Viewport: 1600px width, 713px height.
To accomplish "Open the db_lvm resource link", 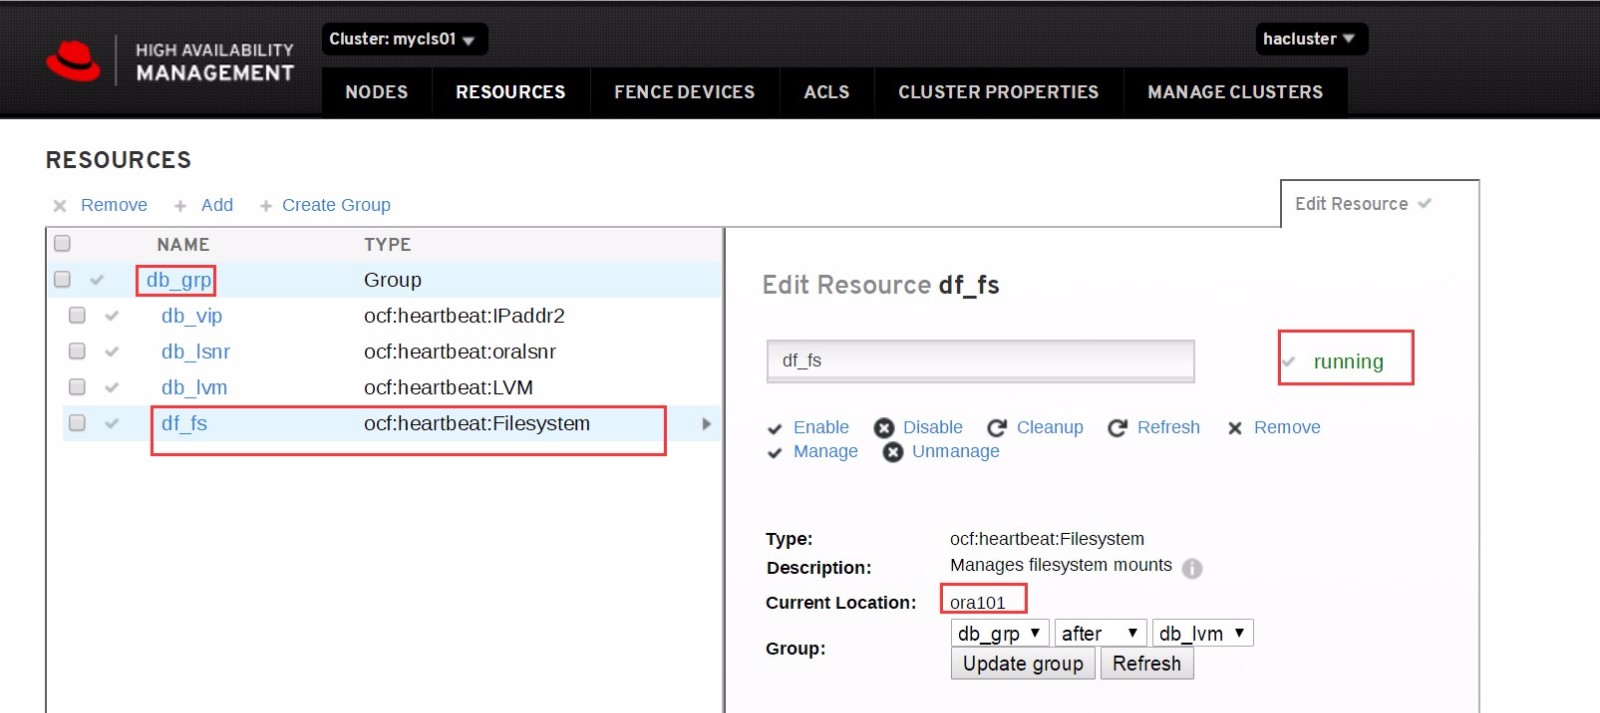I will 194,388.
